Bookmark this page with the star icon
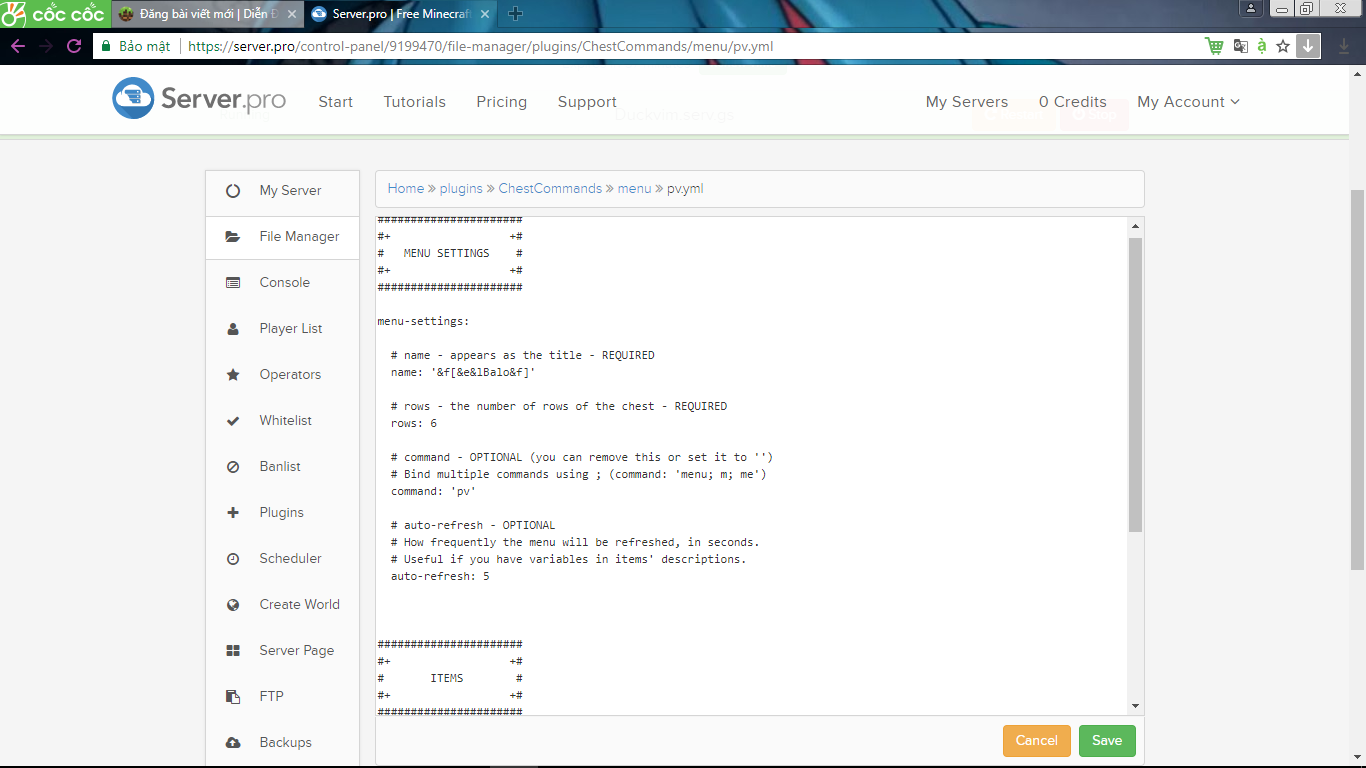The width and height of the screenshot is (1366, 768). pos(1283,46)
